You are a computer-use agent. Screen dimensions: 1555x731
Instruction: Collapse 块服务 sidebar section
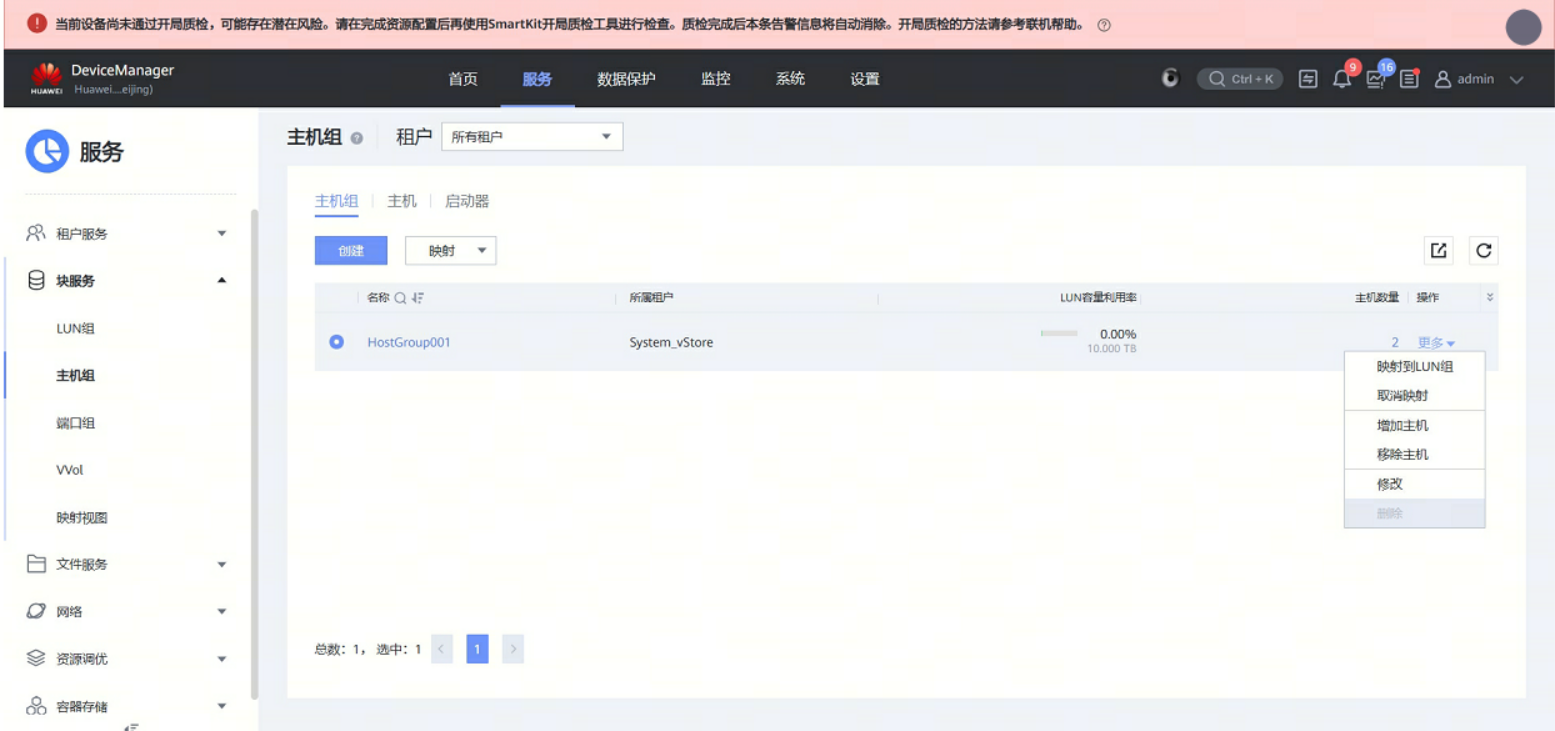(222, 280)
